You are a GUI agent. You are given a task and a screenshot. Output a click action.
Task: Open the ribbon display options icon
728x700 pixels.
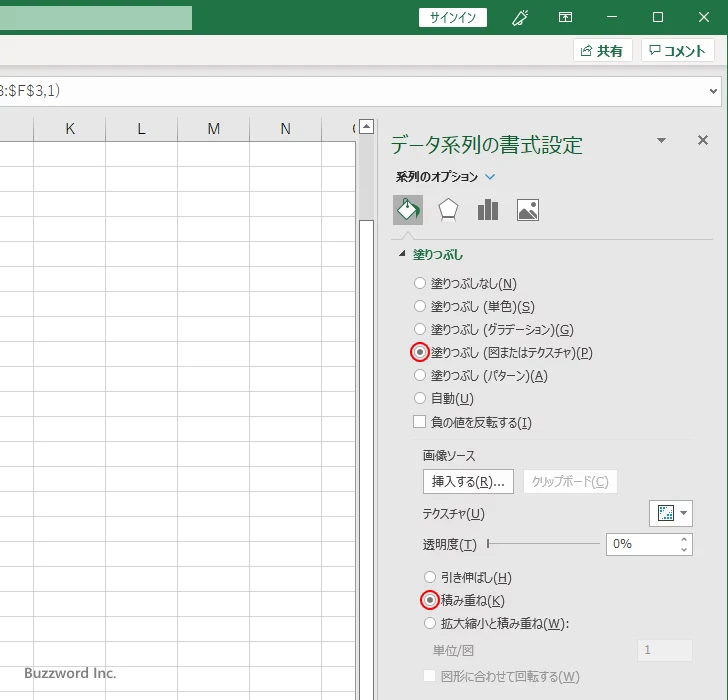coord(565,18)
